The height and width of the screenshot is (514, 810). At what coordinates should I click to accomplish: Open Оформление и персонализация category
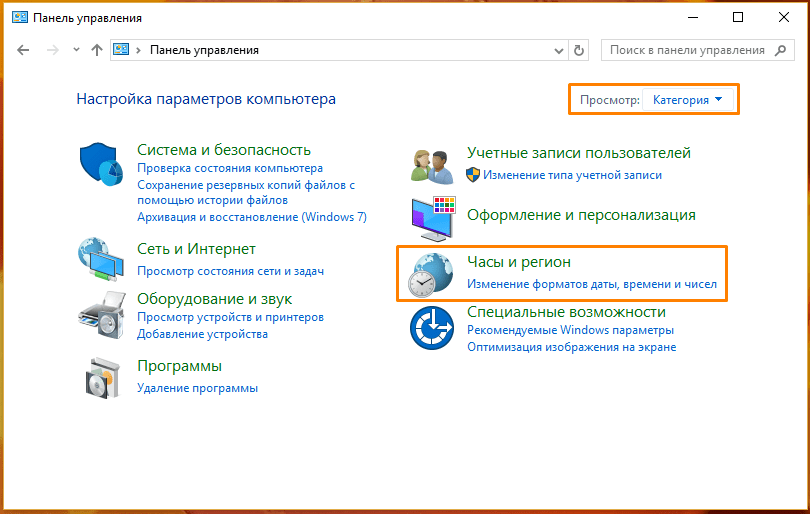tap(581, 215)
